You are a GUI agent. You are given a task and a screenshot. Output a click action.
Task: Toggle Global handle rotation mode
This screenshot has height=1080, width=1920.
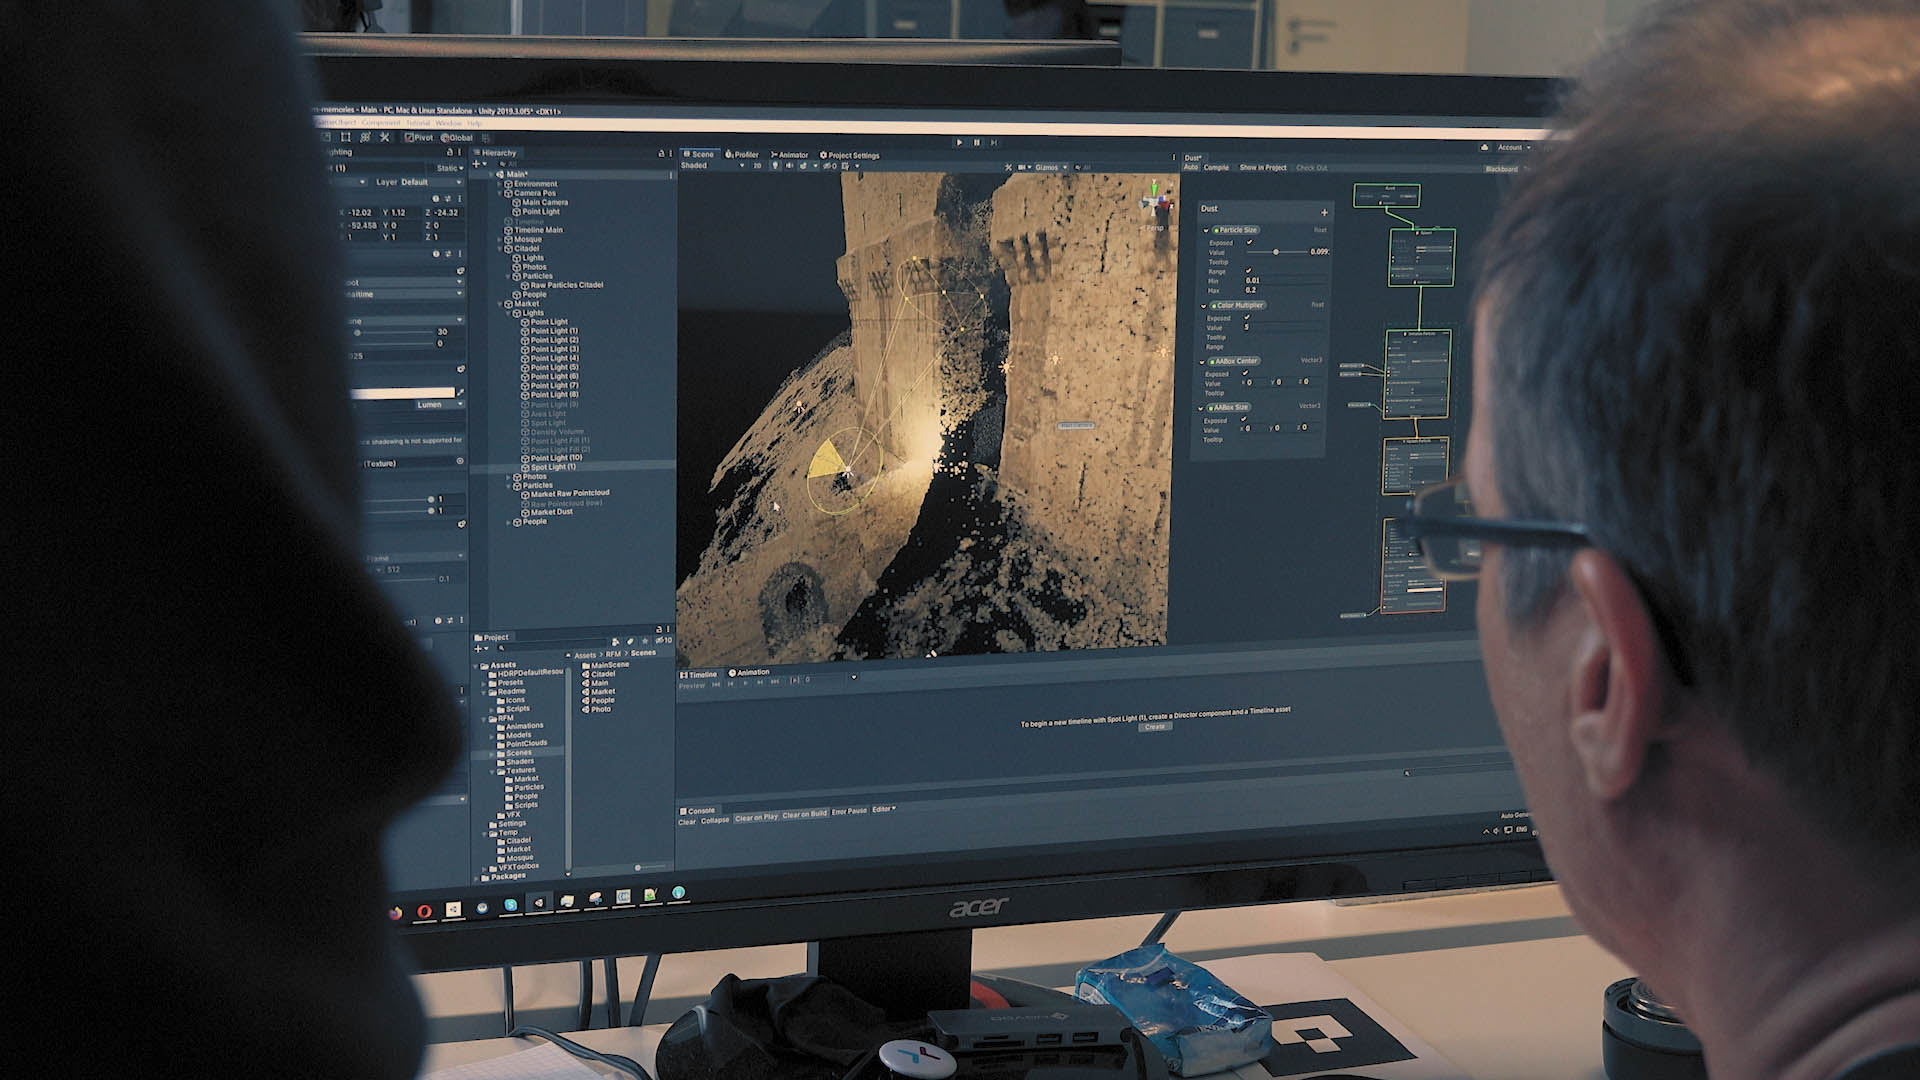point(455,137)
